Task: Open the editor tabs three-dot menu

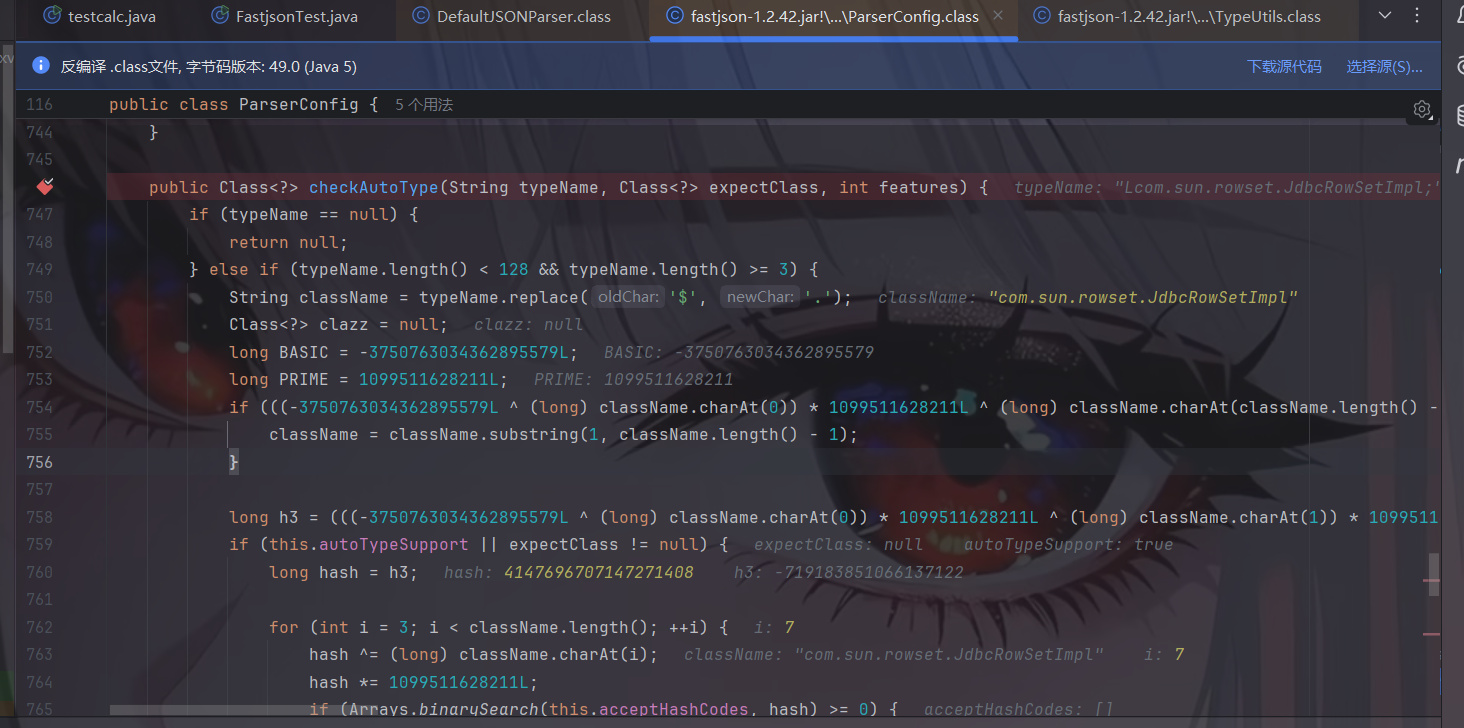Action: coord(1416,15)
